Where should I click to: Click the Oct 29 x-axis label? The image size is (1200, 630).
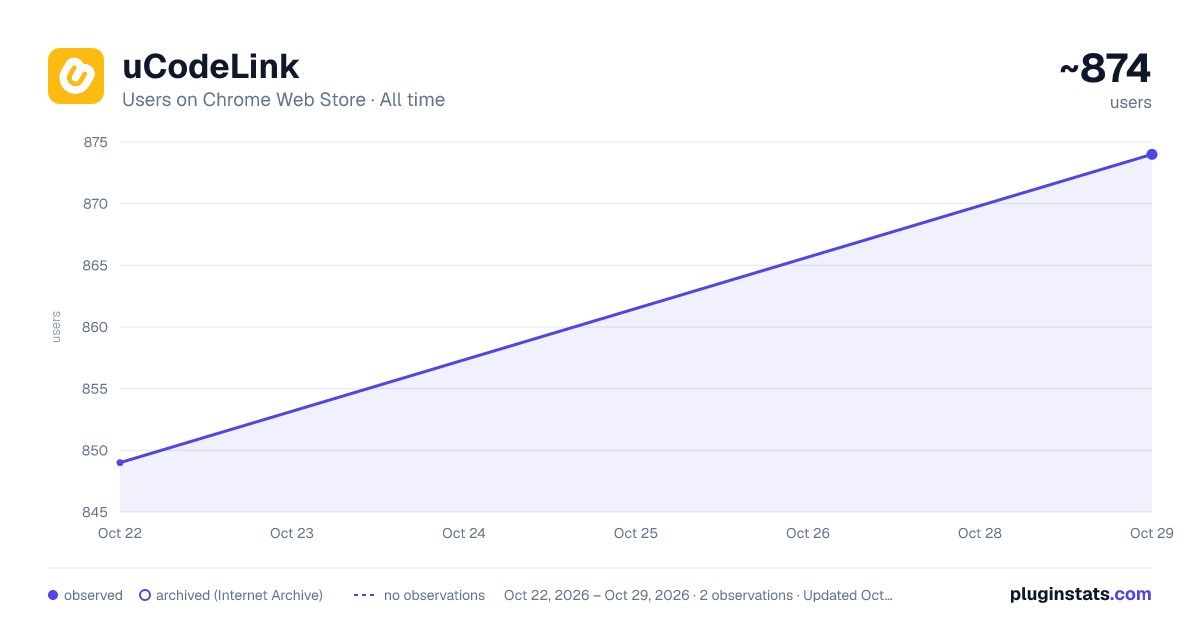1152,533
